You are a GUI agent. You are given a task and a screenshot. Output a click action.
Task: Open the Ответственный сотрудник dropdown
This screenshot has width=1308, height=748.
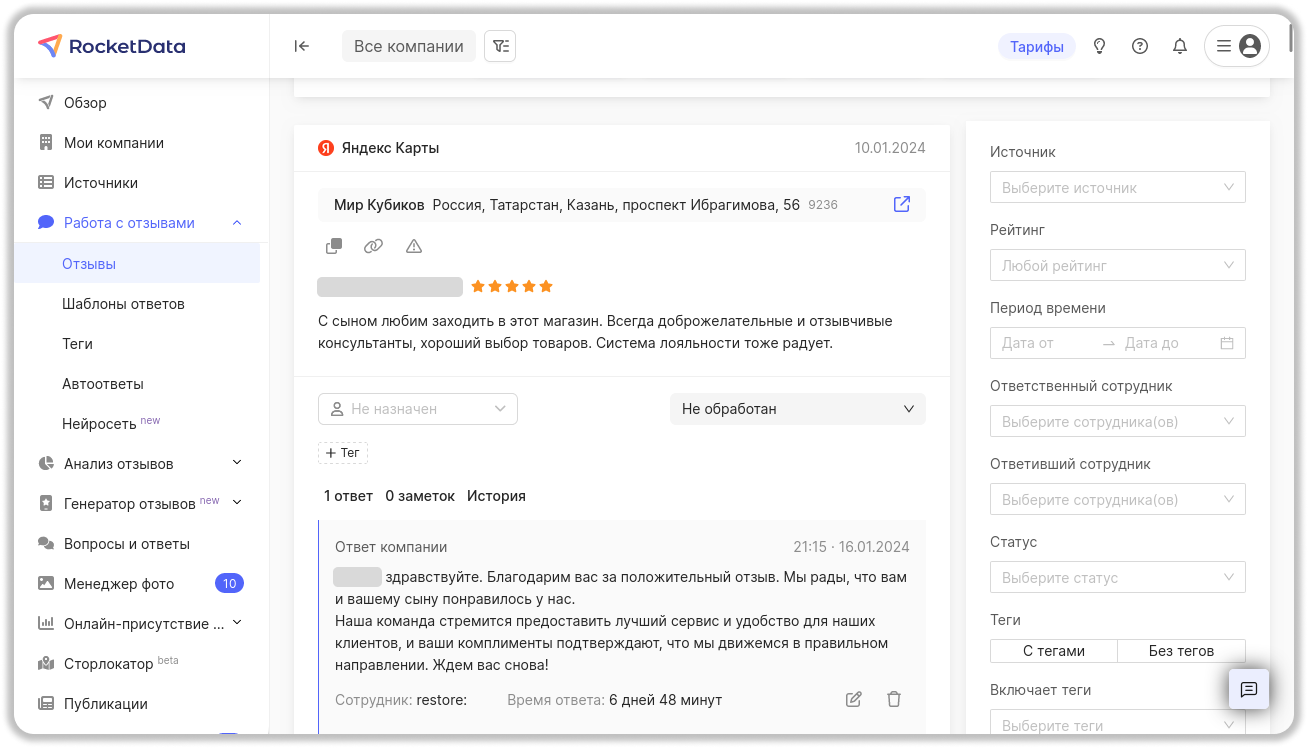[1118, 422]
